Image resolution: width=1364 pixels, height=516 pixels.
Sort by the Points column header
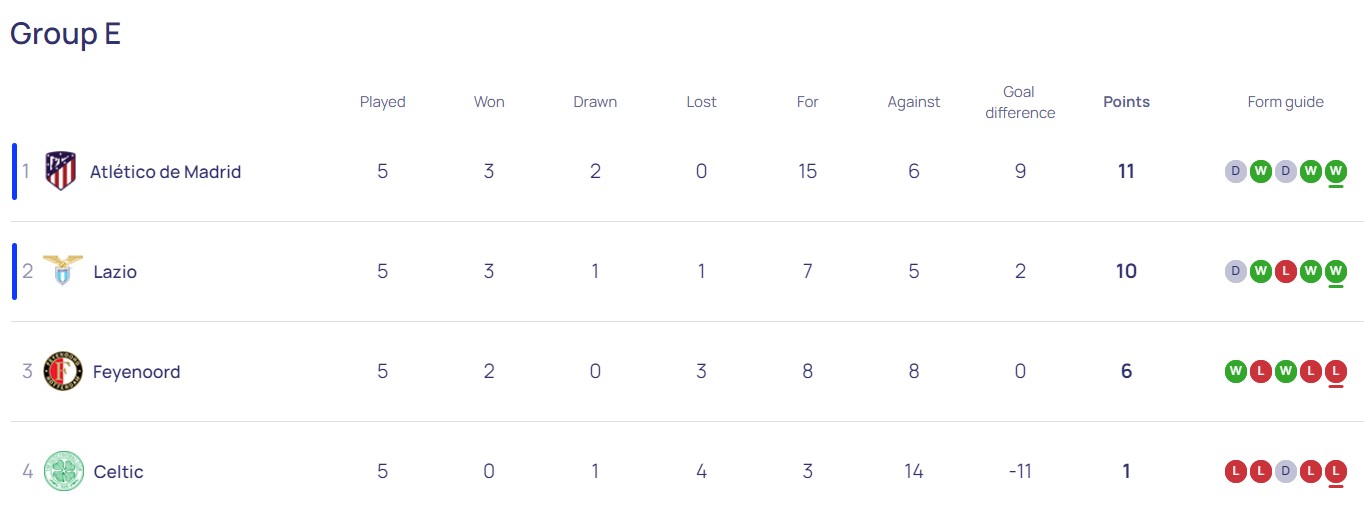point(1126,102)
